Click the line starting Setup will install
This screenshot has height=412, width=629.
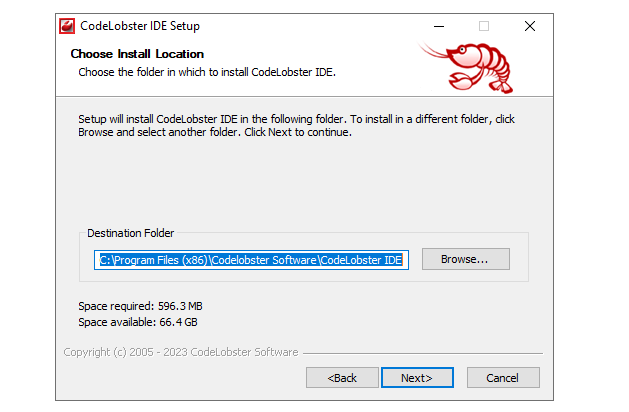point(296,119)
